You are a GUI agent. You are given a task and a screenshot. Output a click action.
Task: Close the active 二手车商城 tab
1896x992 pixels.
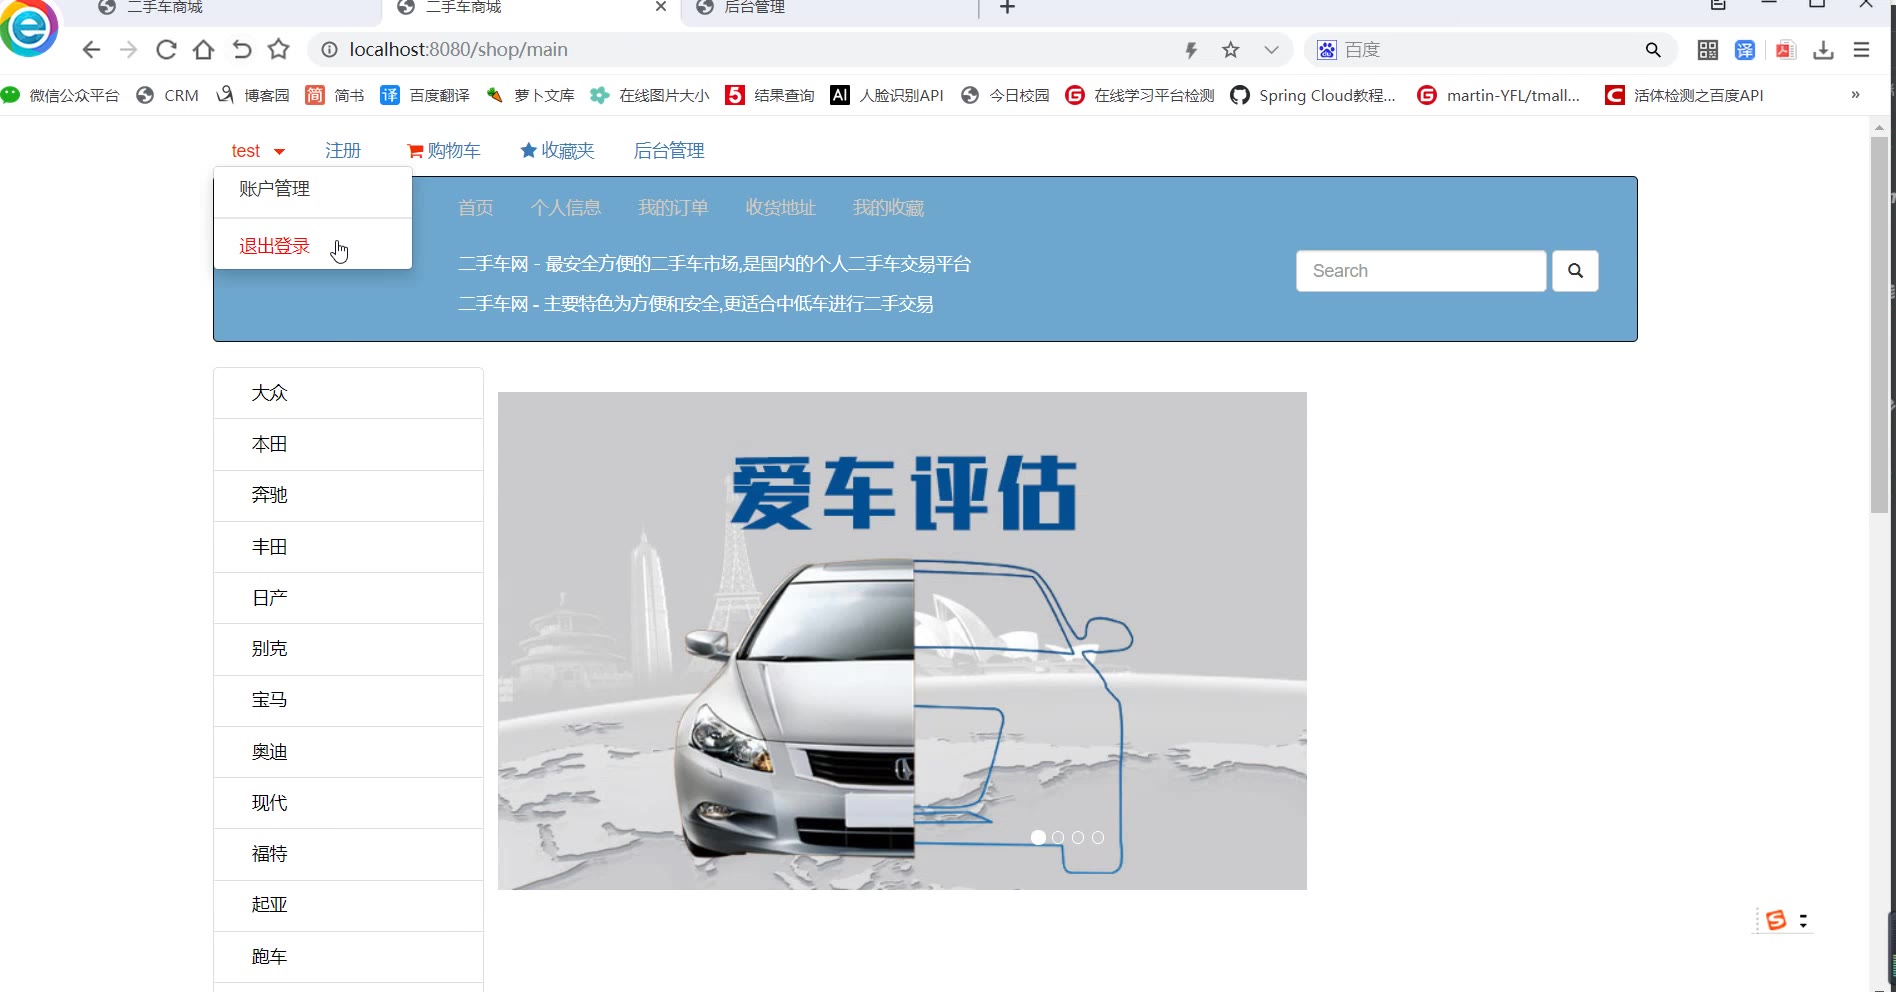pos(661,7)
